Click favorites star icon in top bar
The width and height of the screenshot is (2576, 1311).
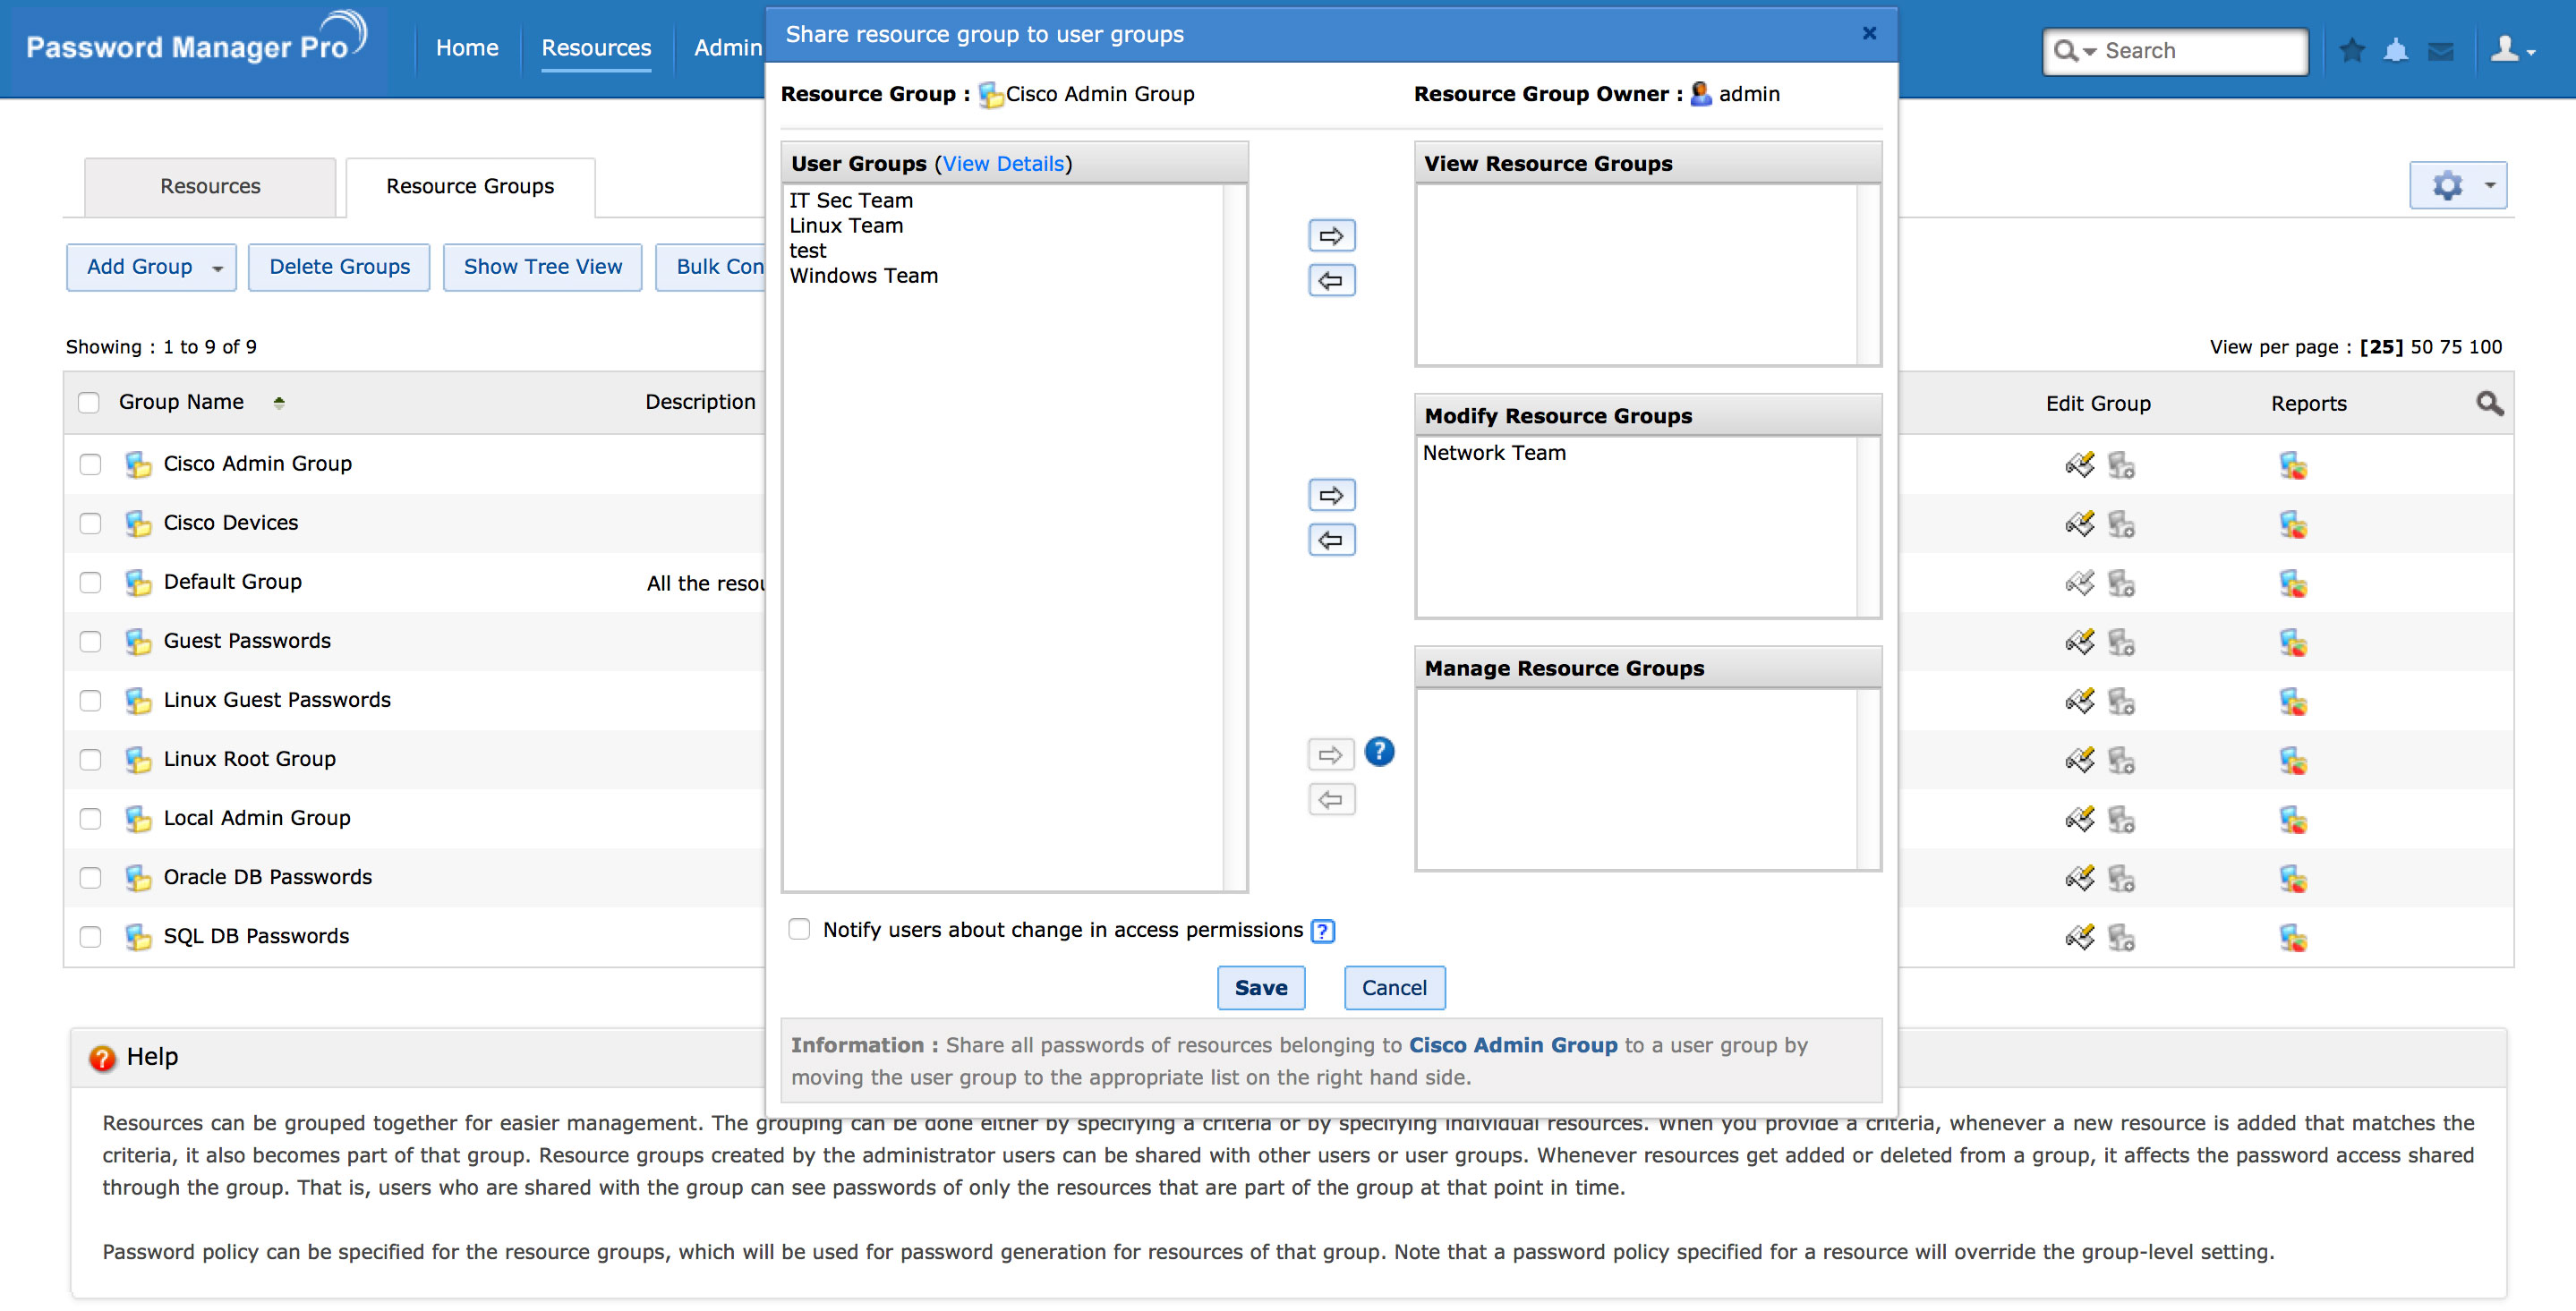(2352, 50)
